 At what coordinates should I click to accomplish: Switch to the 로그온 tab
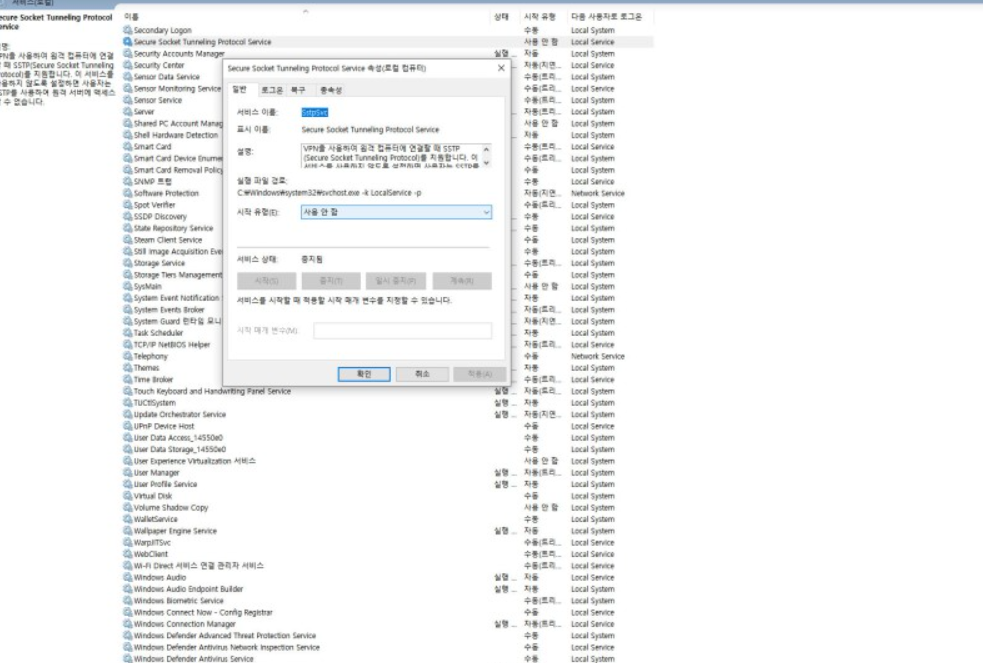[271, 90]
